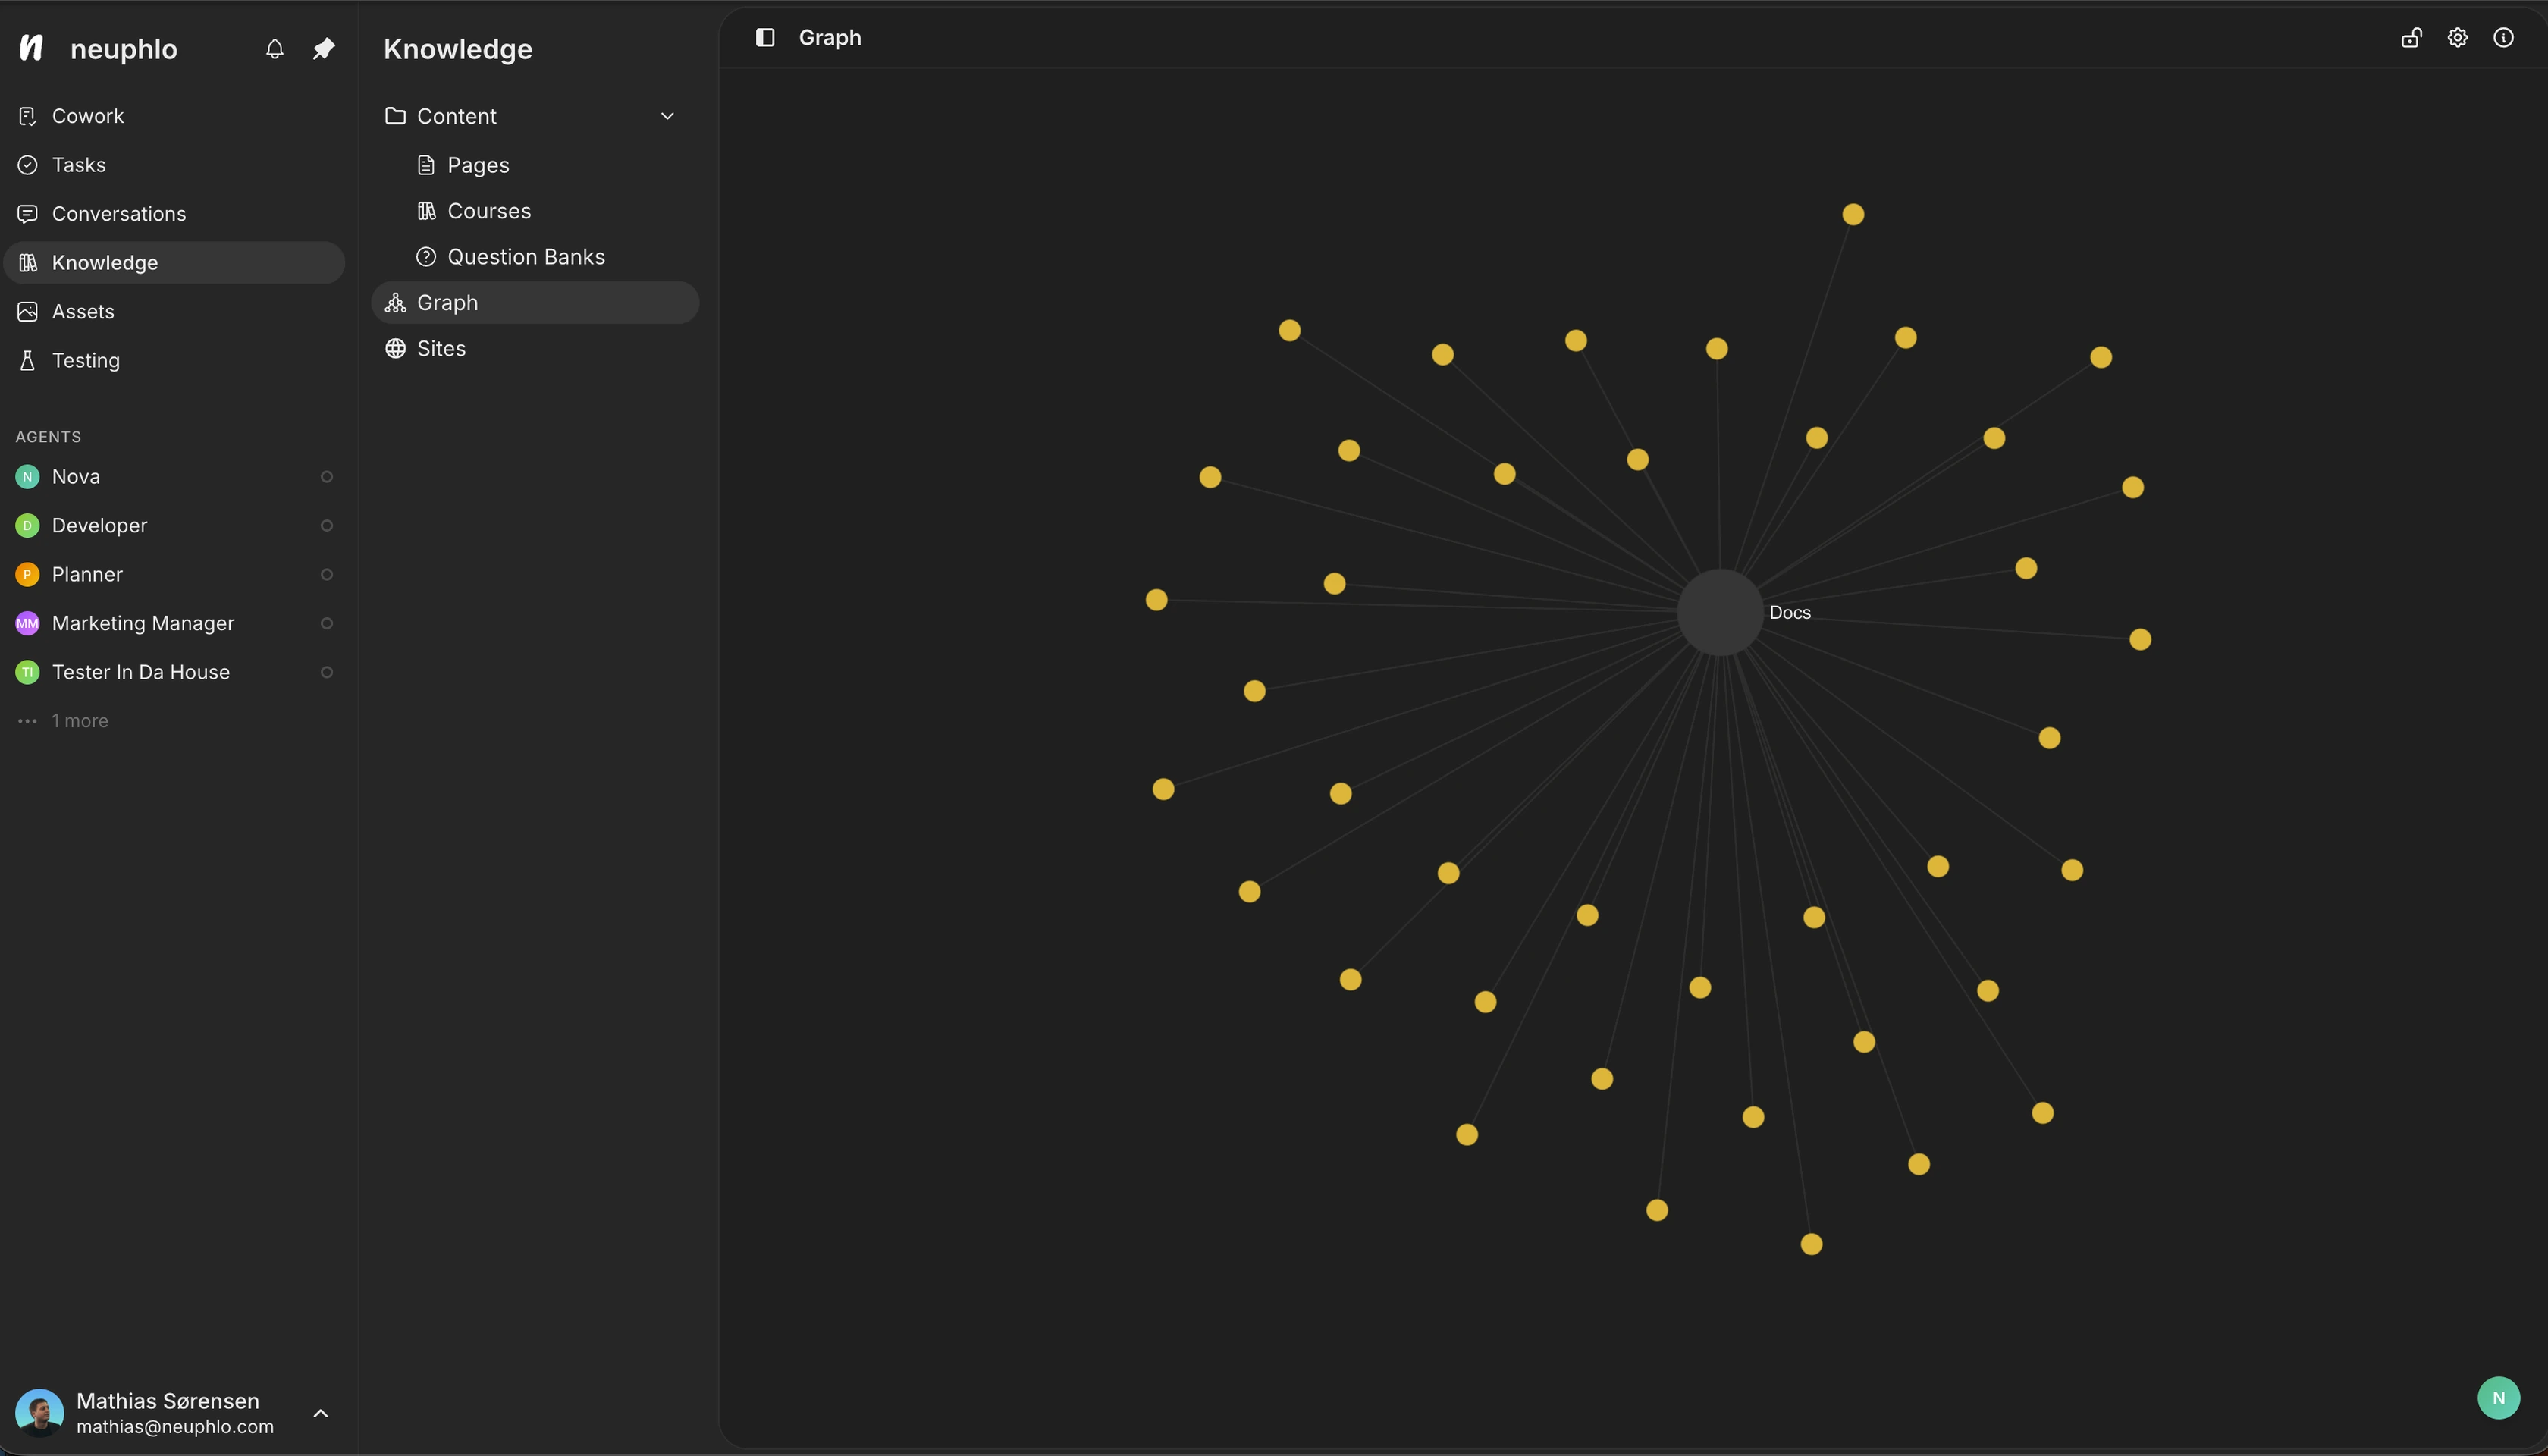Select the Tester In Da House agent
This screenshot has width=2548, height=1456.
point(174,673)
